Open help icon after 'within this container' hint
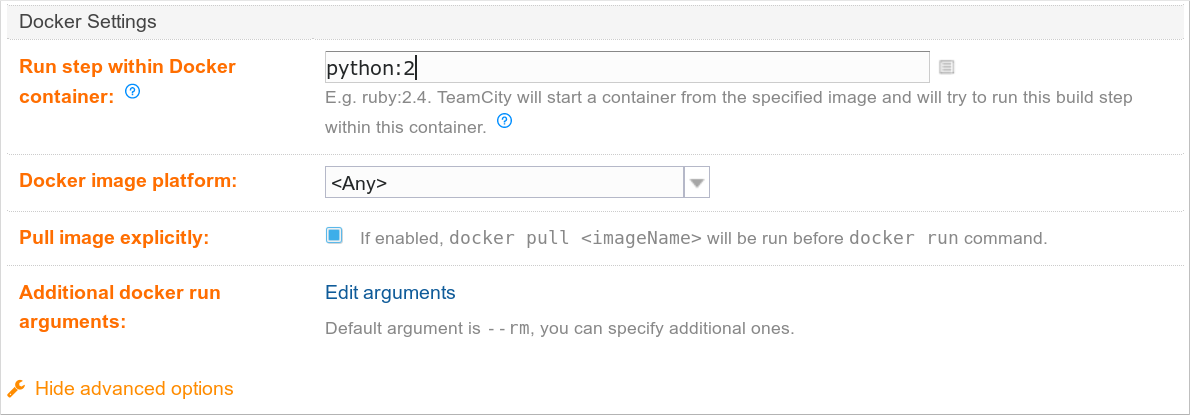Screen dimensions: 1190x415 504,121
